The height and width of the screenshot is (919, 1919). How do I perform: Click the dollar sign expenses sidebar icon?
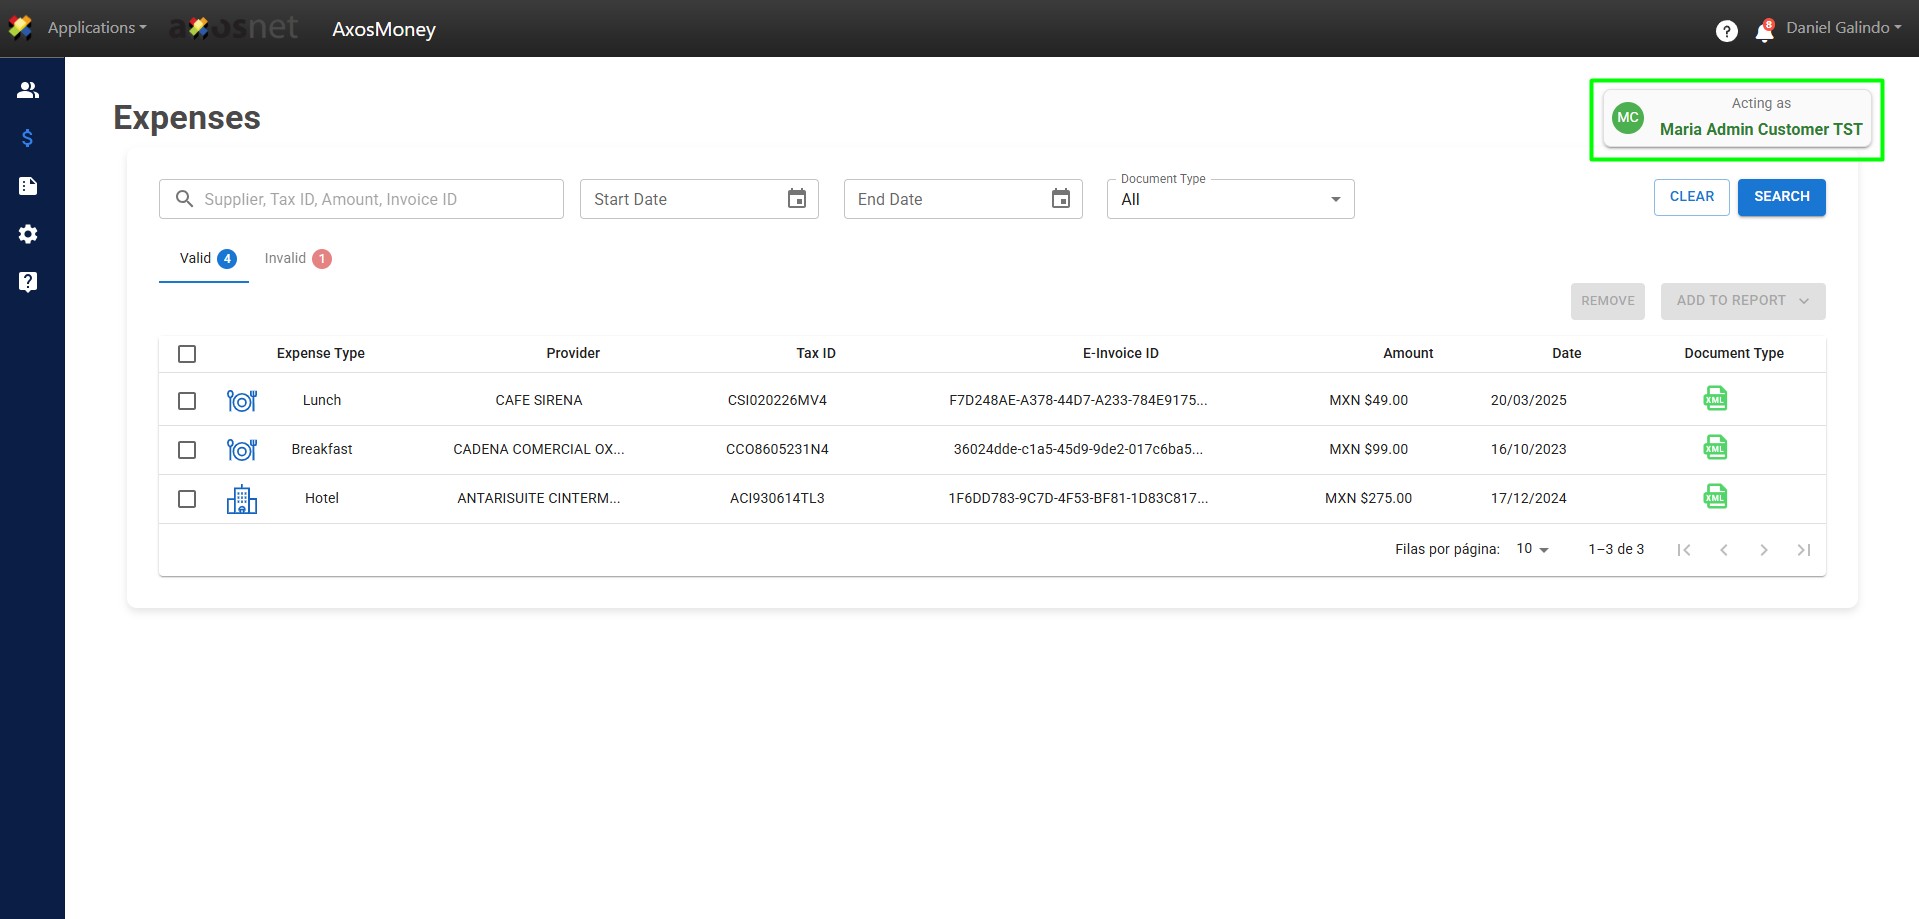pyautogui.click(x=28, y=138)
